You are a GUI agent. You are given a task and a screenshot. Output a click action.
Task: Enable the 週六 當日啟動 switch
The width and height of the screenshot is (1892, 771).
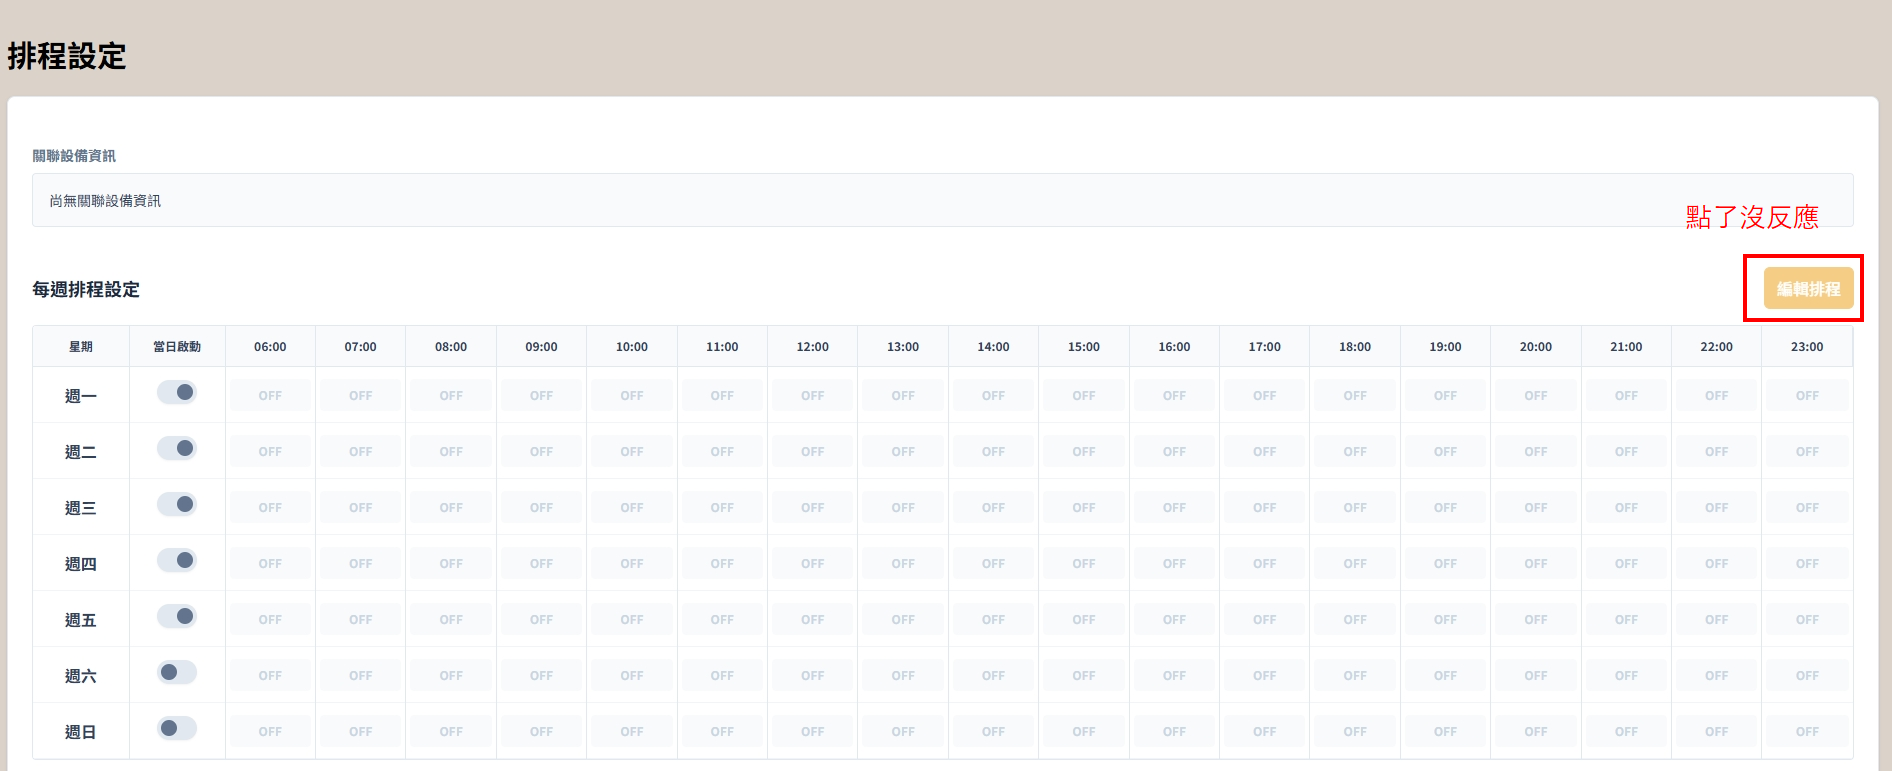[x=177, y=673]
